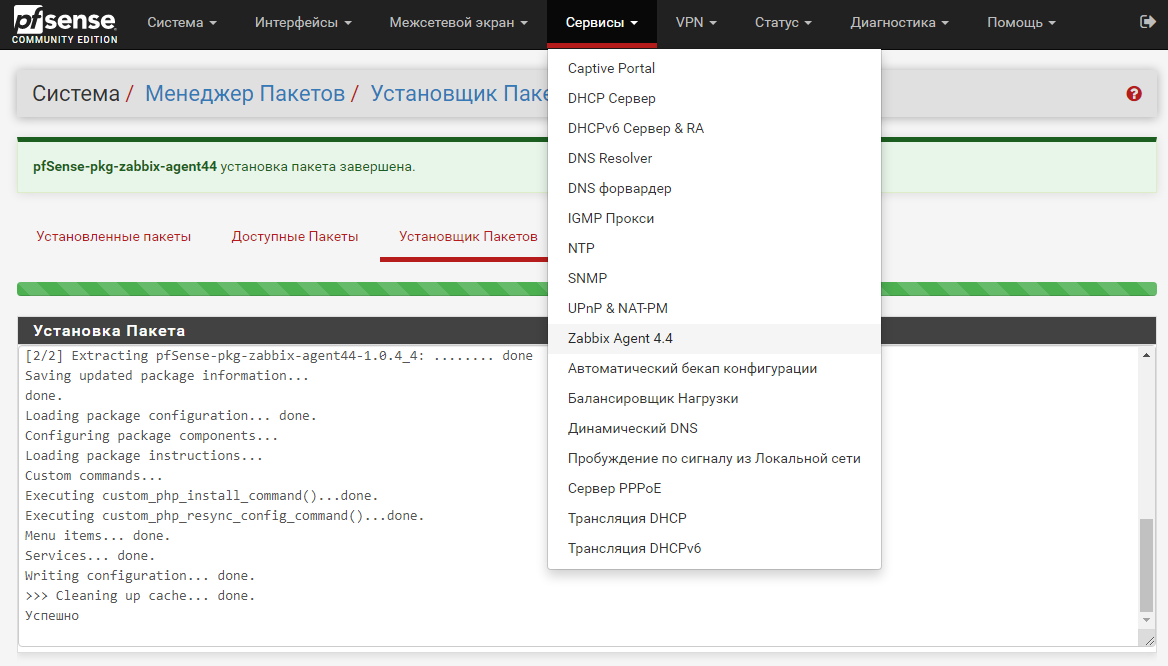Expand the Статус dropdown menu
This screenshot has width=1168, height=666.
point(783,22)
